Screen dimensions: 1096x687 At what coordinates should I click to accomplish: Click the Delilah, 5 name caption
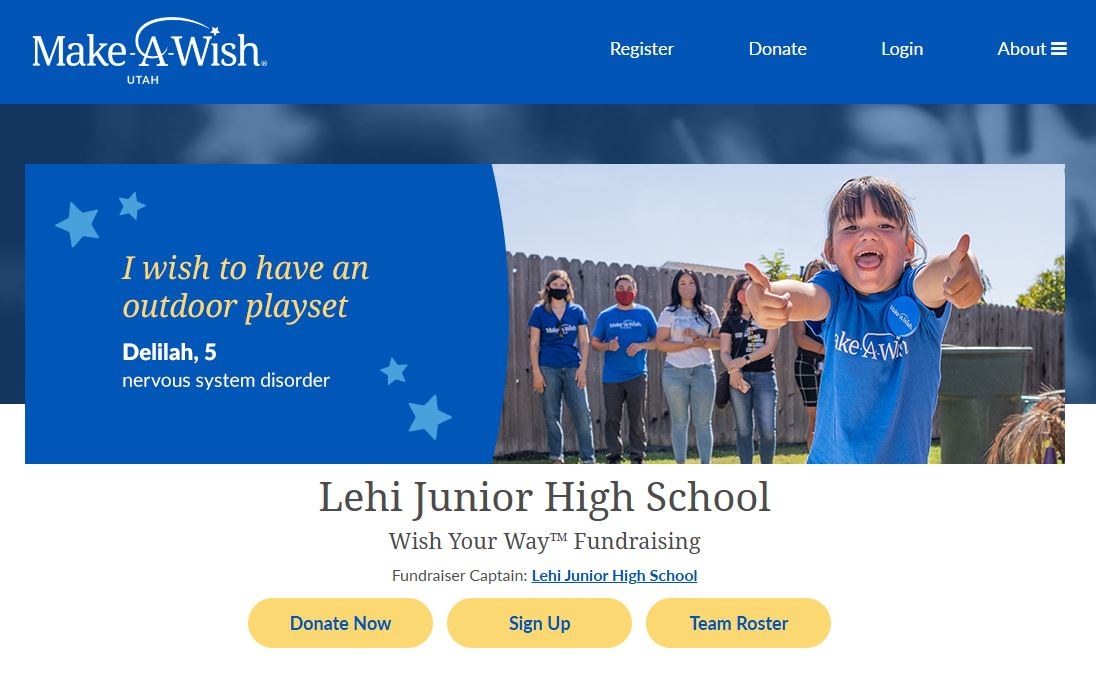[169, 352]
